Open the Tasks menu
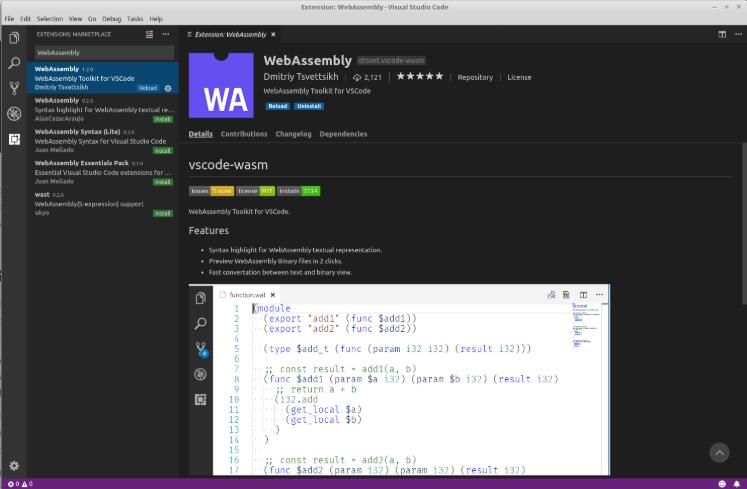This screenshot has height=489, width=747. pyautogui.click(x=135, y=19)
